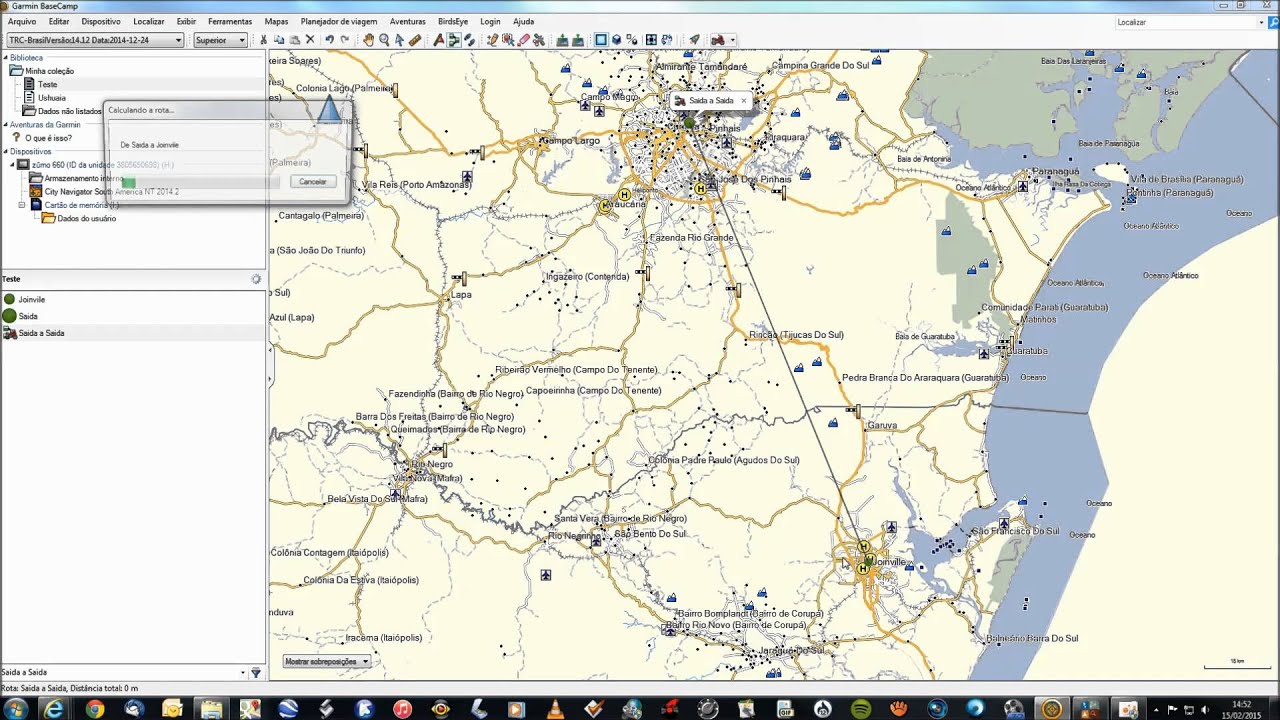
Task: Open the Aventuras menu
Action: coord(408,21)
